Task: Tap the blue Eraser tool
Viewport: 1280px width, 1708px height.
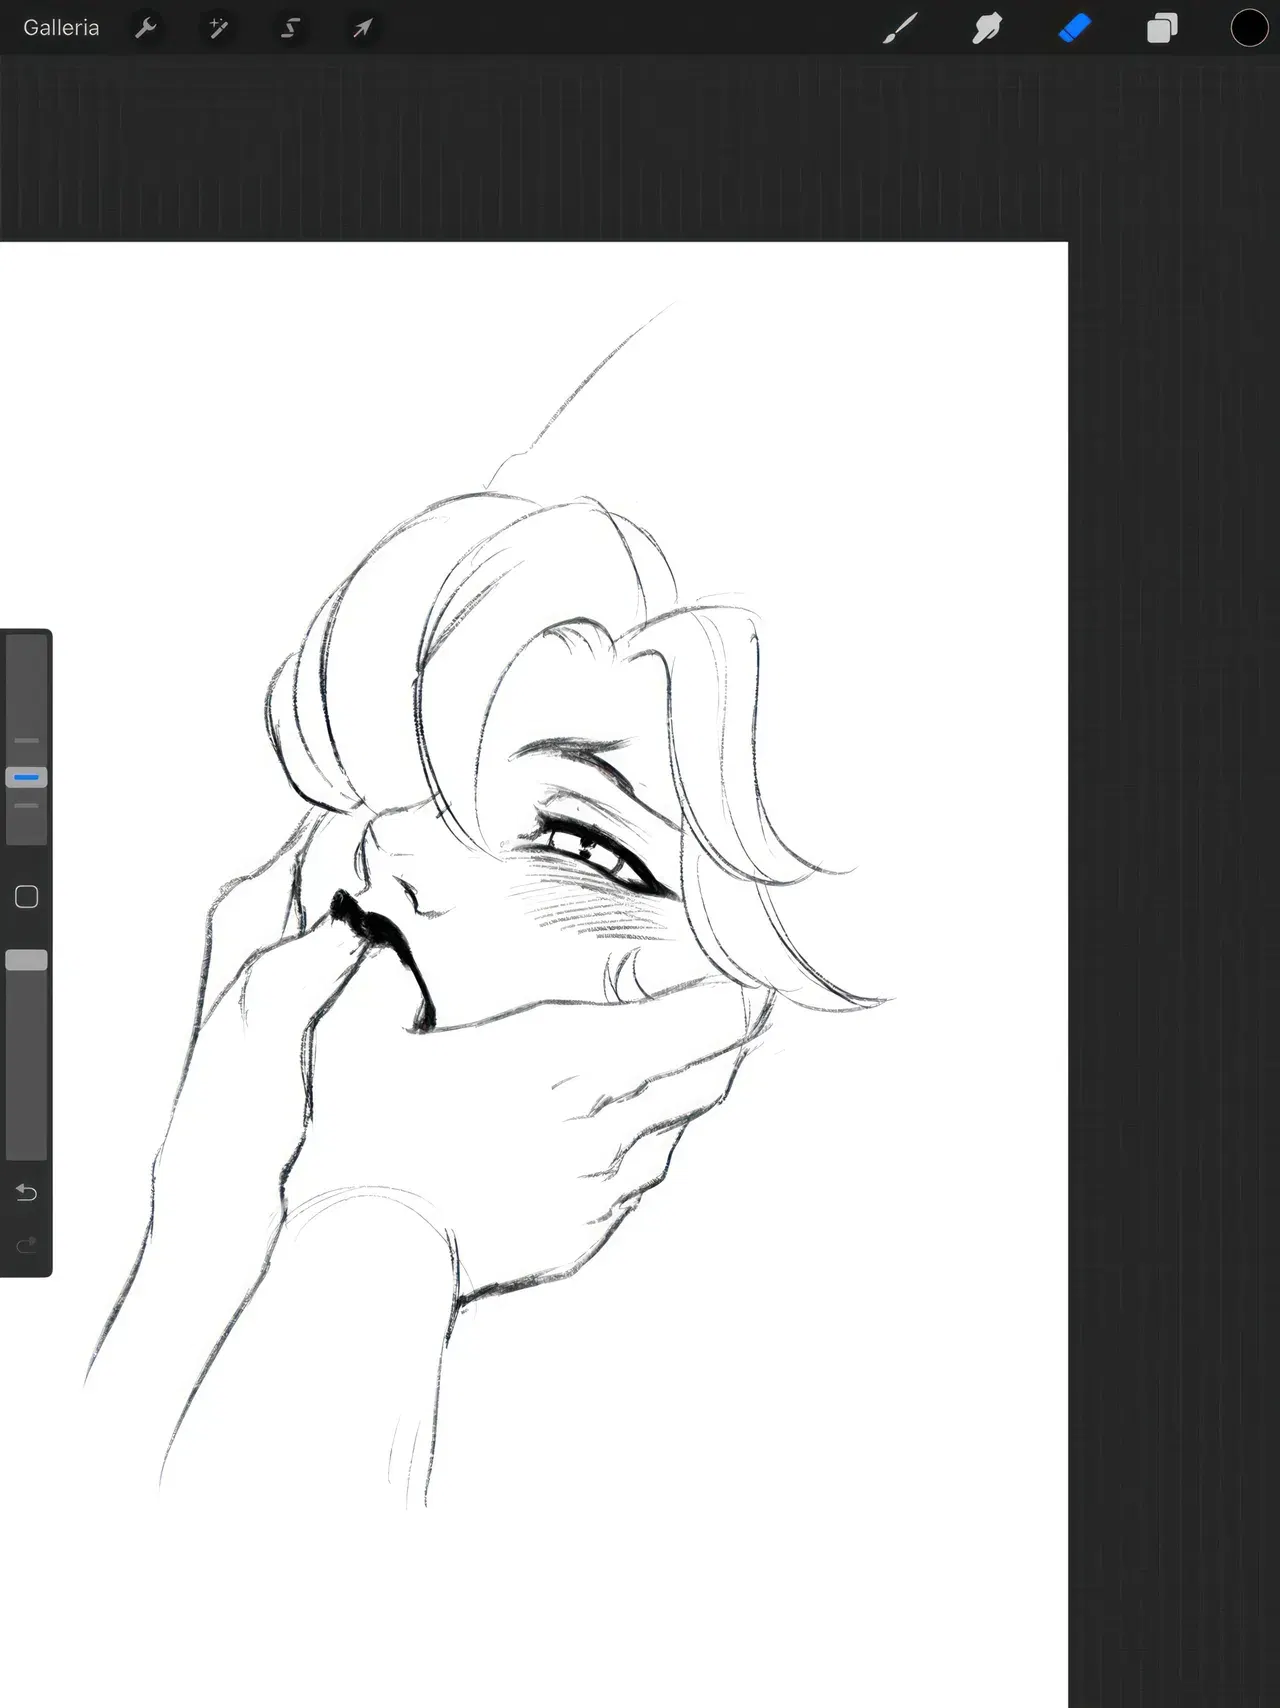Action: (1074, 28)
